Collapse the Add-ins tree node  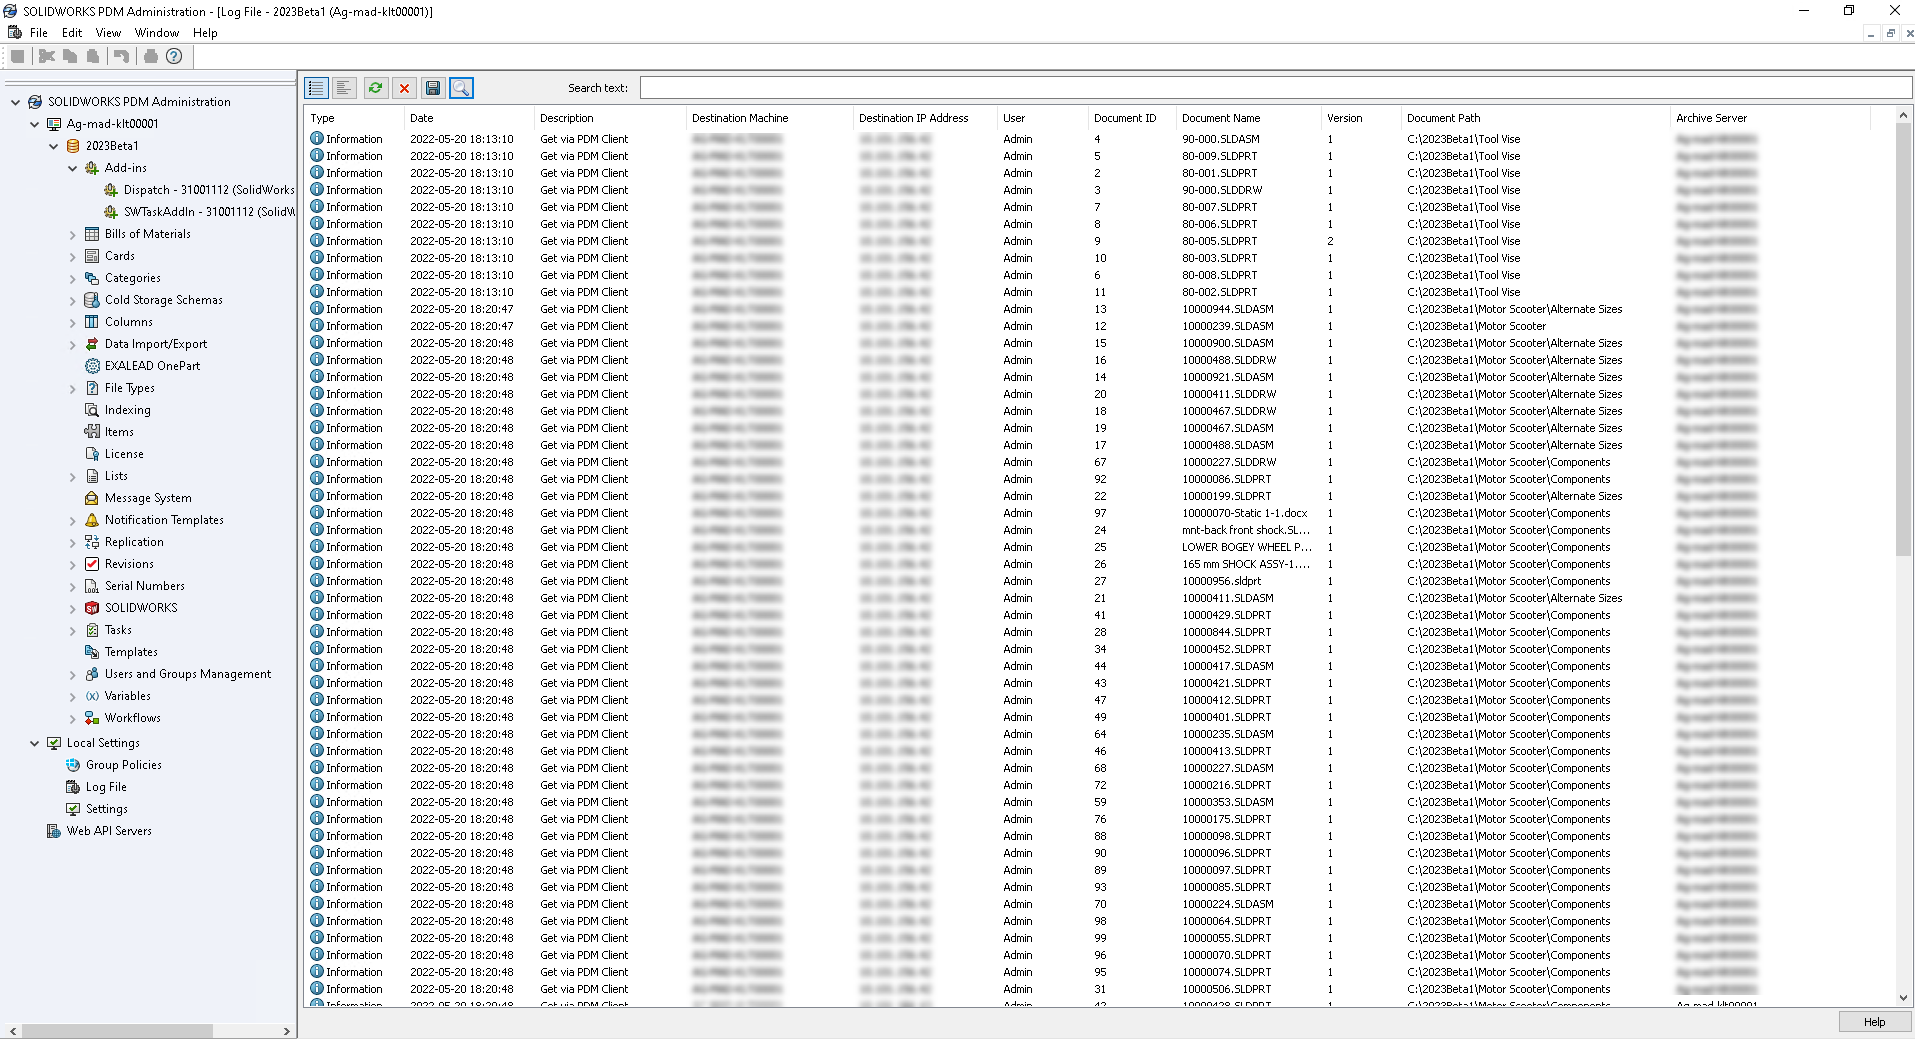(x=71, y=167)
